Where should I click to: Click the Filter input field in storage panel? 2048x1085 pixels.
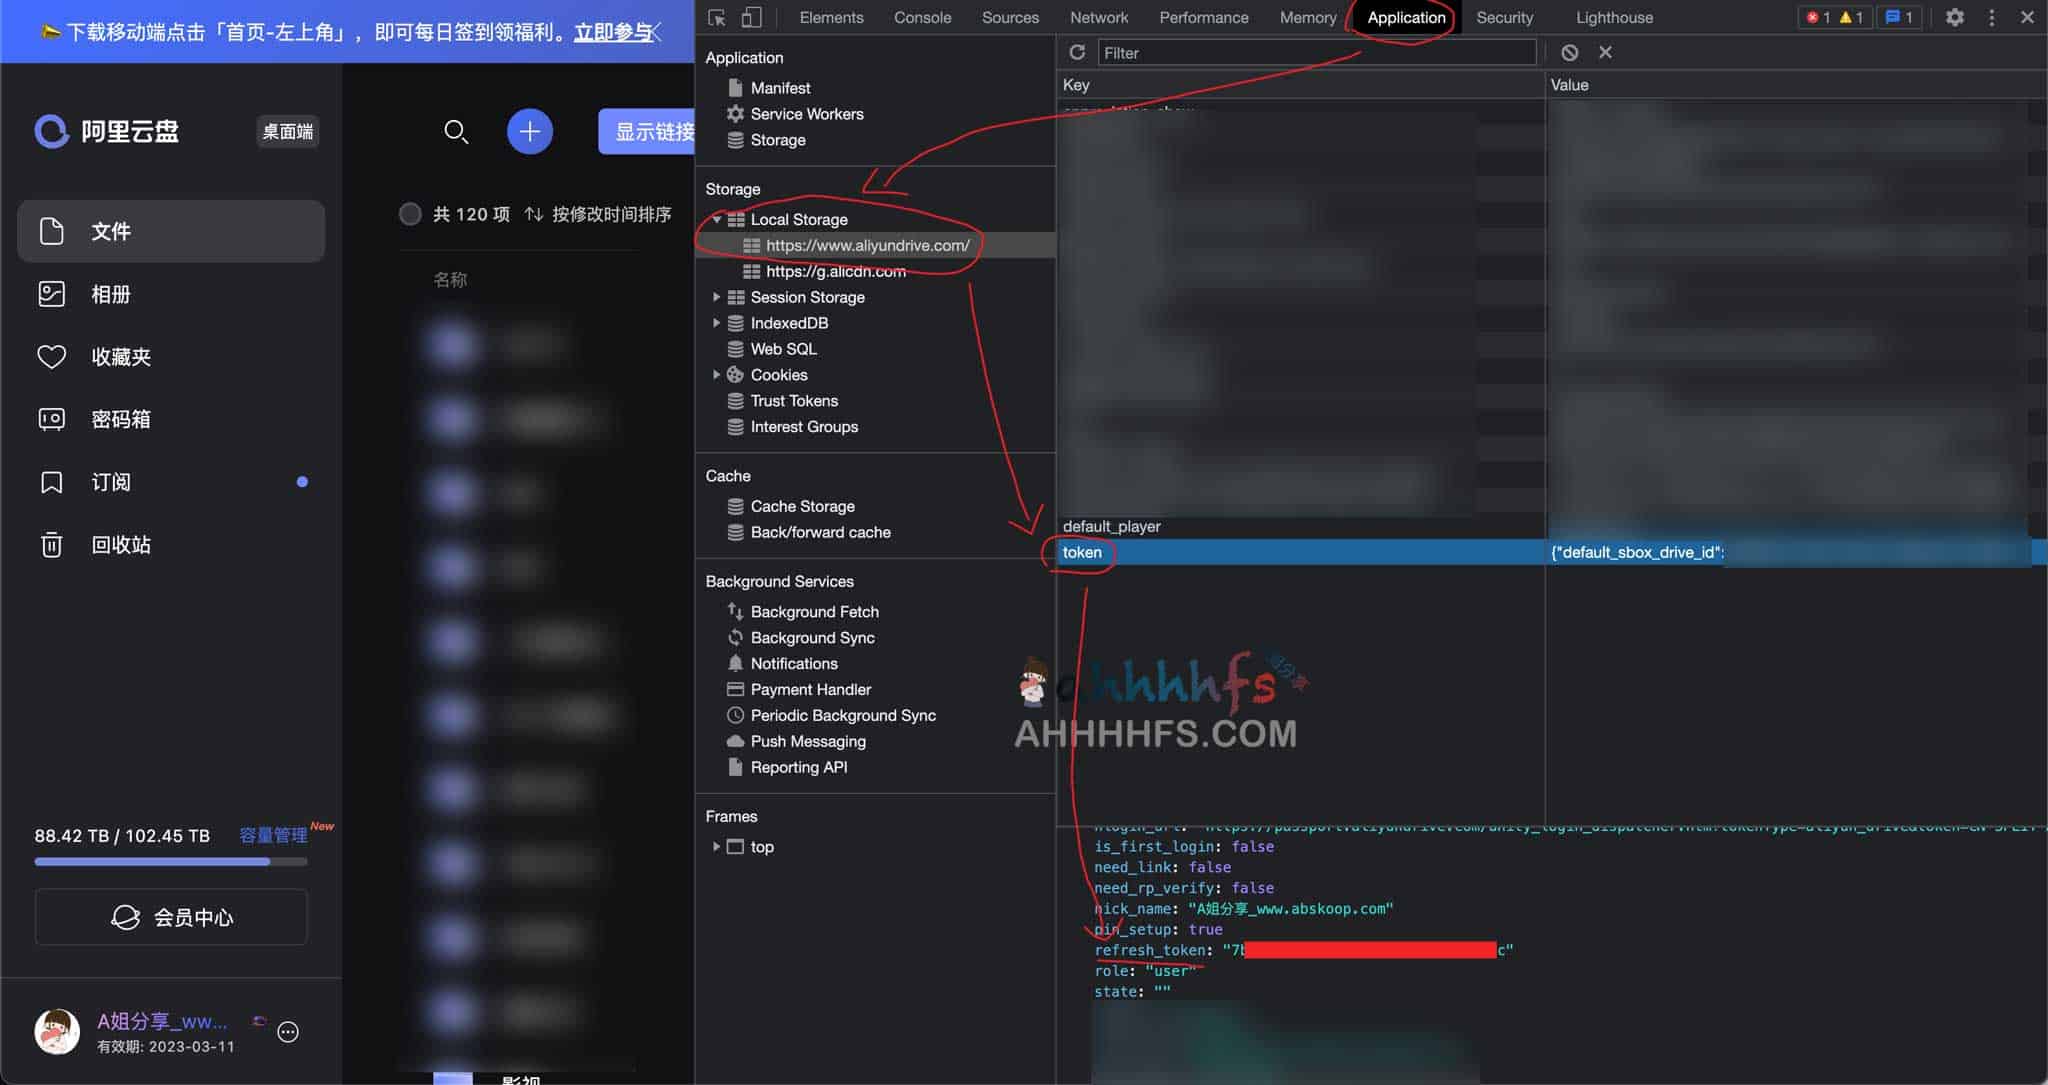[1316, 52]
